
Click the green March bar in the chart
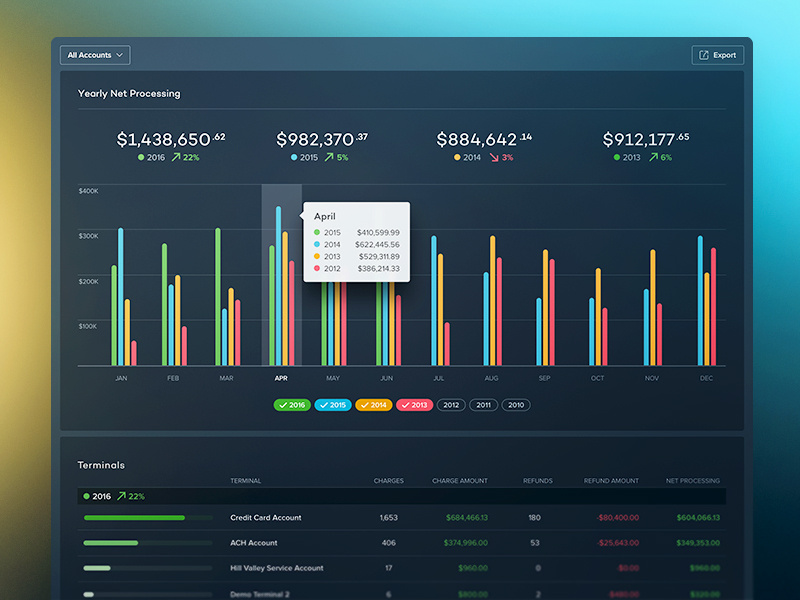point(218,297)
